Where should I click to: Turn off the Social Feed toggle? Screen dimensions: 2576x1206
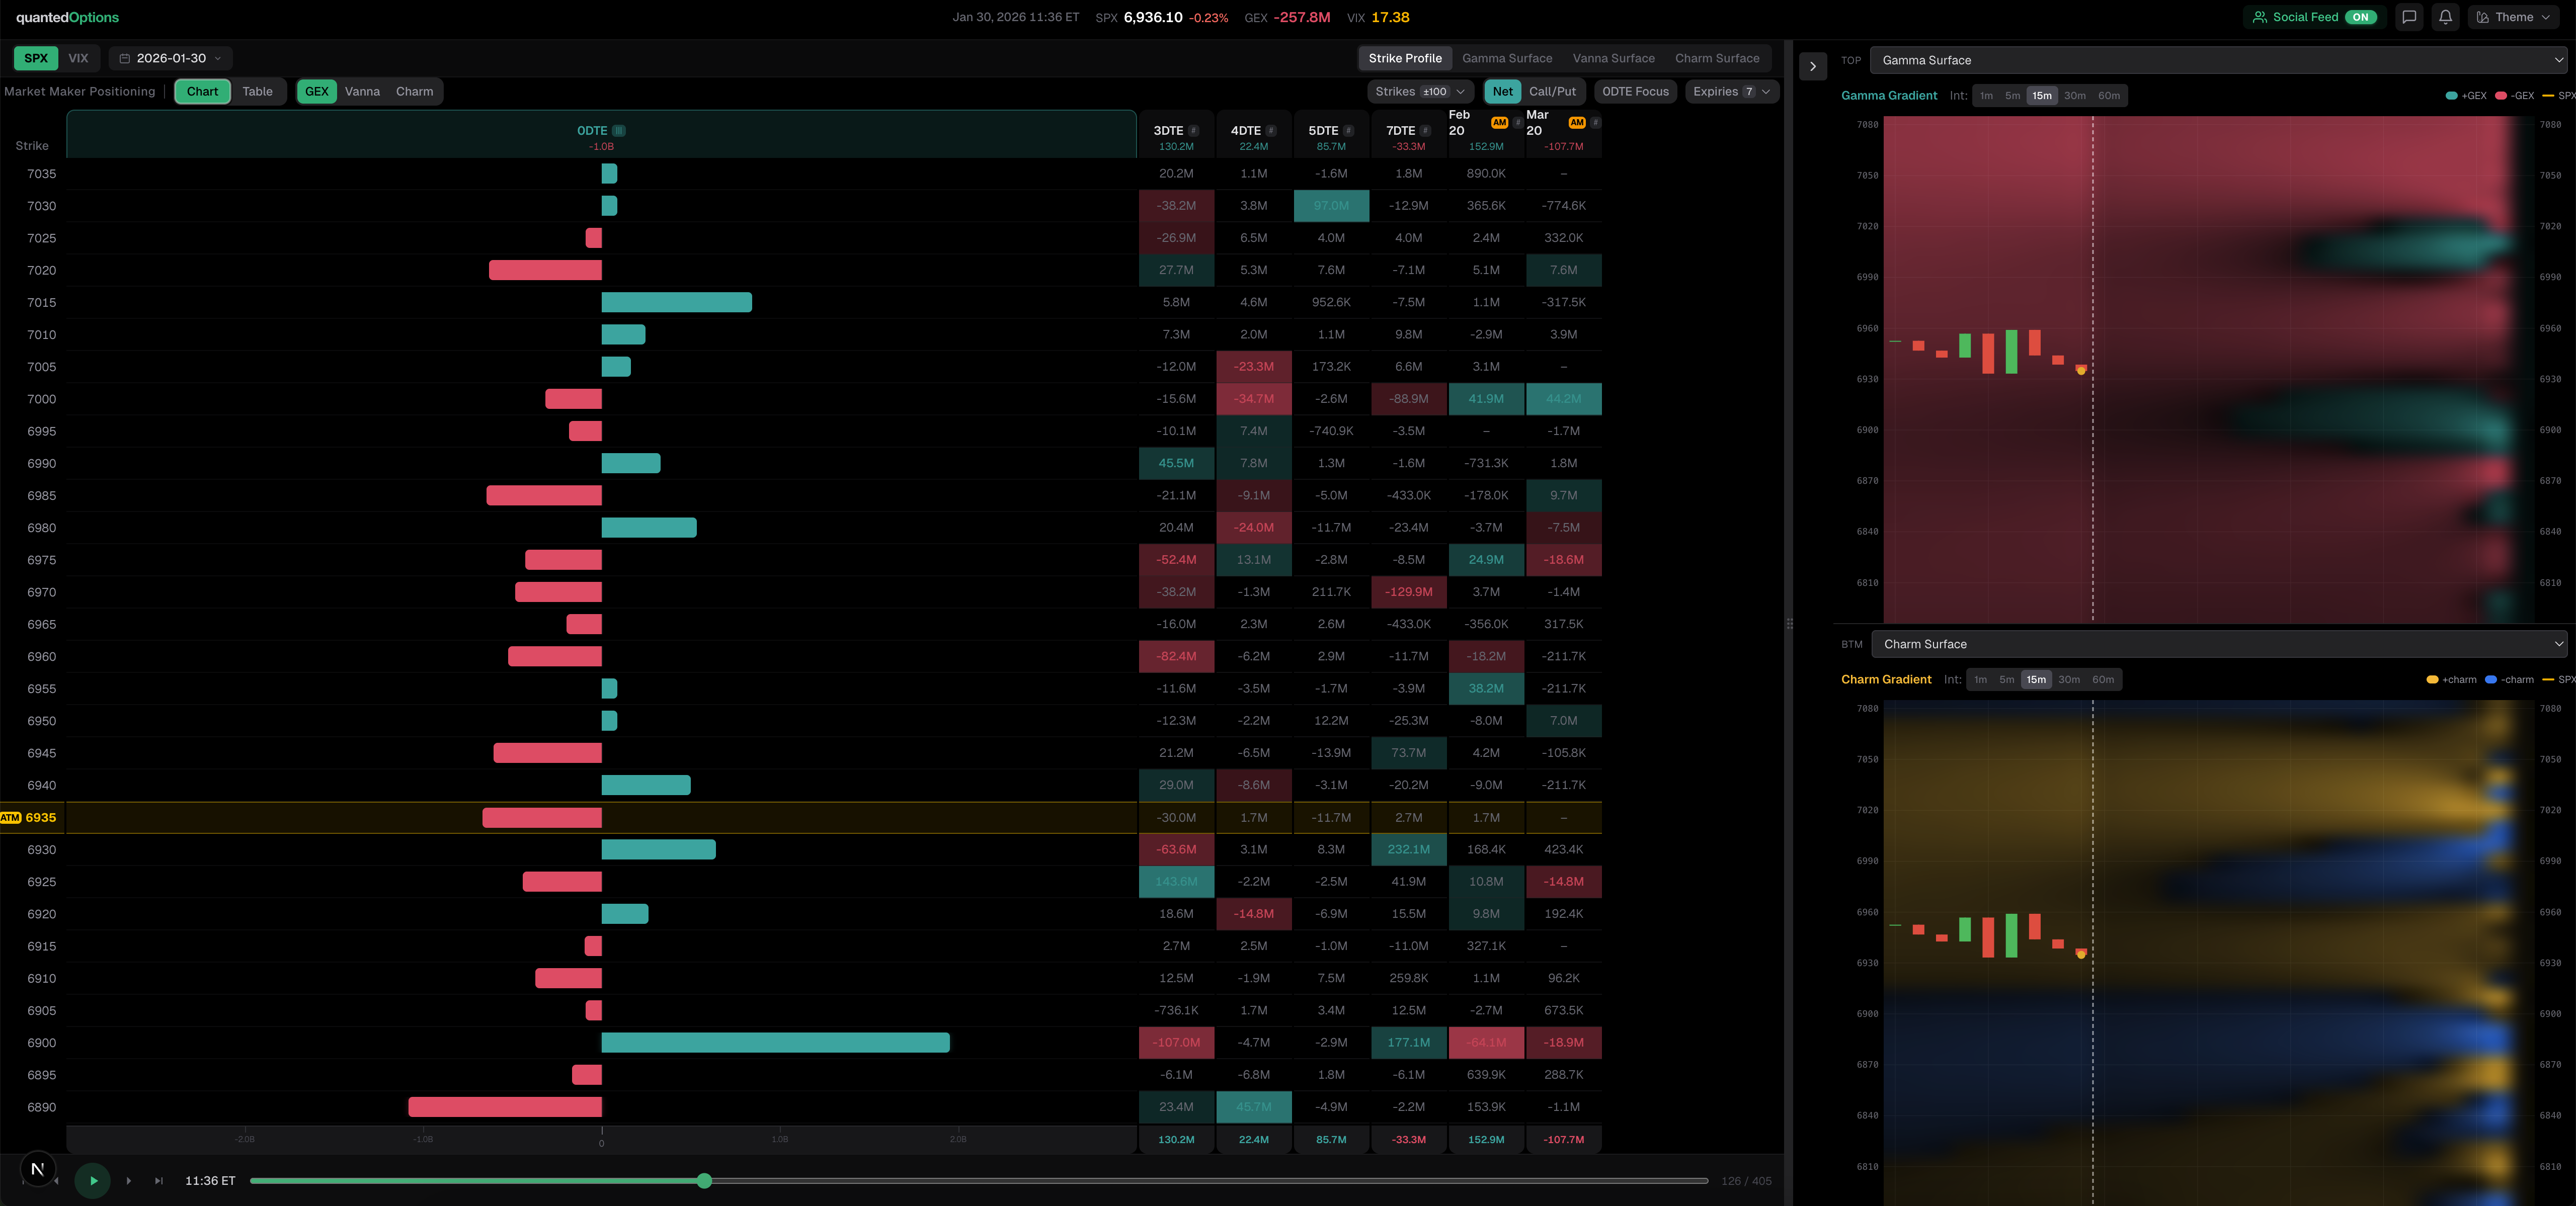[2361, 17]
